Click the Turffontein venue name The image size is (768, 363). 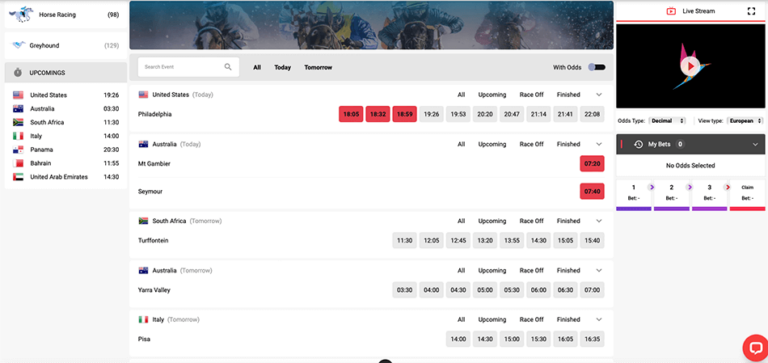tap(153, 241)
